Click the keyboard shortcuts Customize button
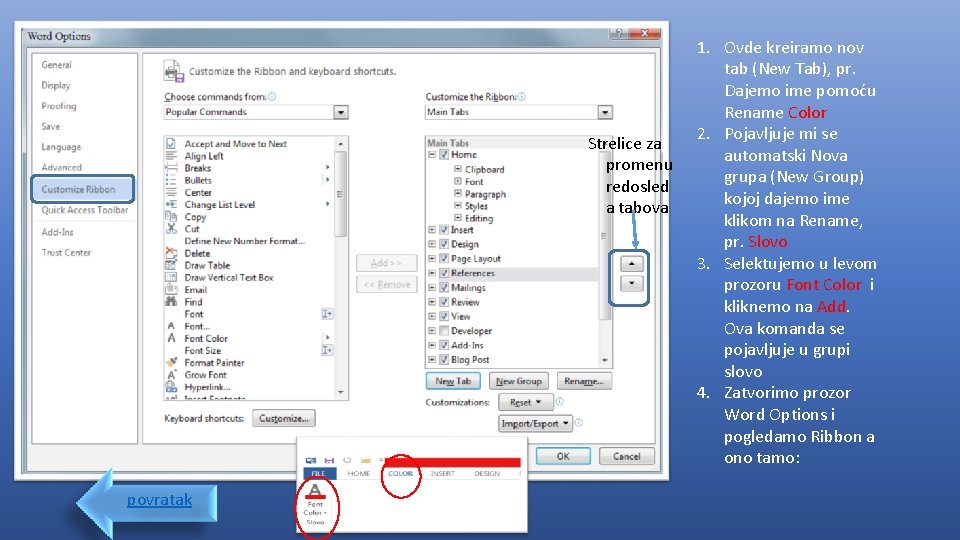The width and height of the screenshot is (960, 540). pyautogui.click(x=283, y=418)
